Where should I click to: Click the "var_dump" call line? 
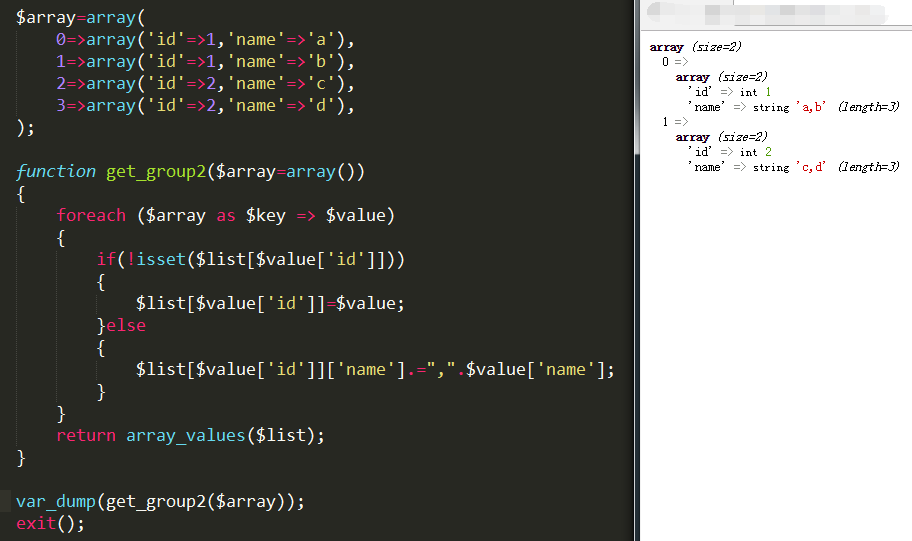coord(160,501)
